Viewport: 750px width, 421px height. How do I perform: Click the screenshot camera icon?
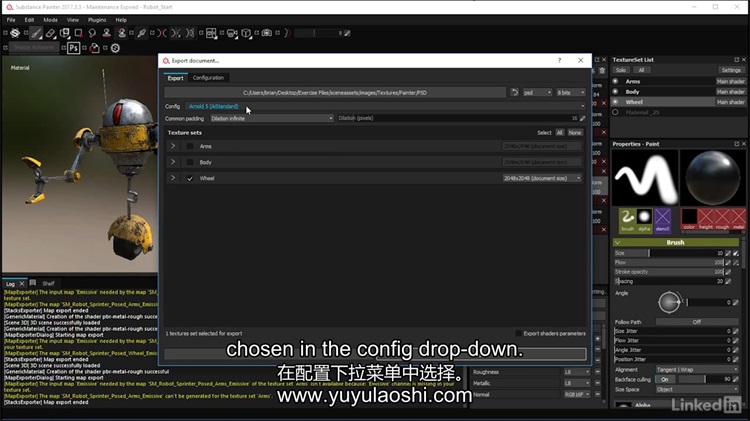click(x=267, y=33)
